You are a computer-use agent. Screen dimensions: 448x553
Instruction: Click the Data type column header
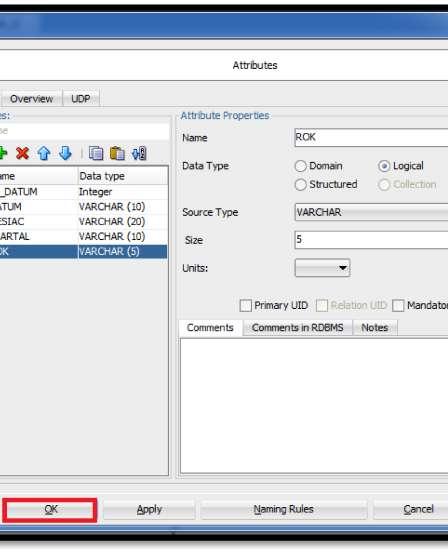pyautogui.click(x=122, y=176)
